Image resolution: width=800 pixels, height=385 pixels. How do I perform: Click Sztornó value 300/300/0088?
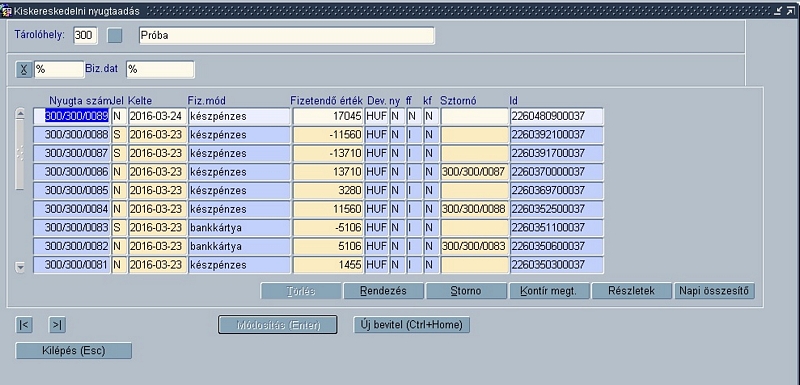[474, 209]
